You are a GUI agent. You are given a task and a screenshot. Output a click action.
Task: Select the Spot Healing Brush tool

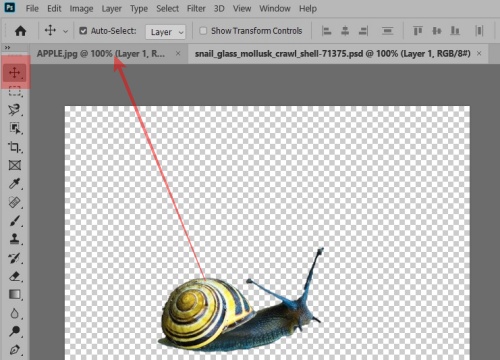15,202
